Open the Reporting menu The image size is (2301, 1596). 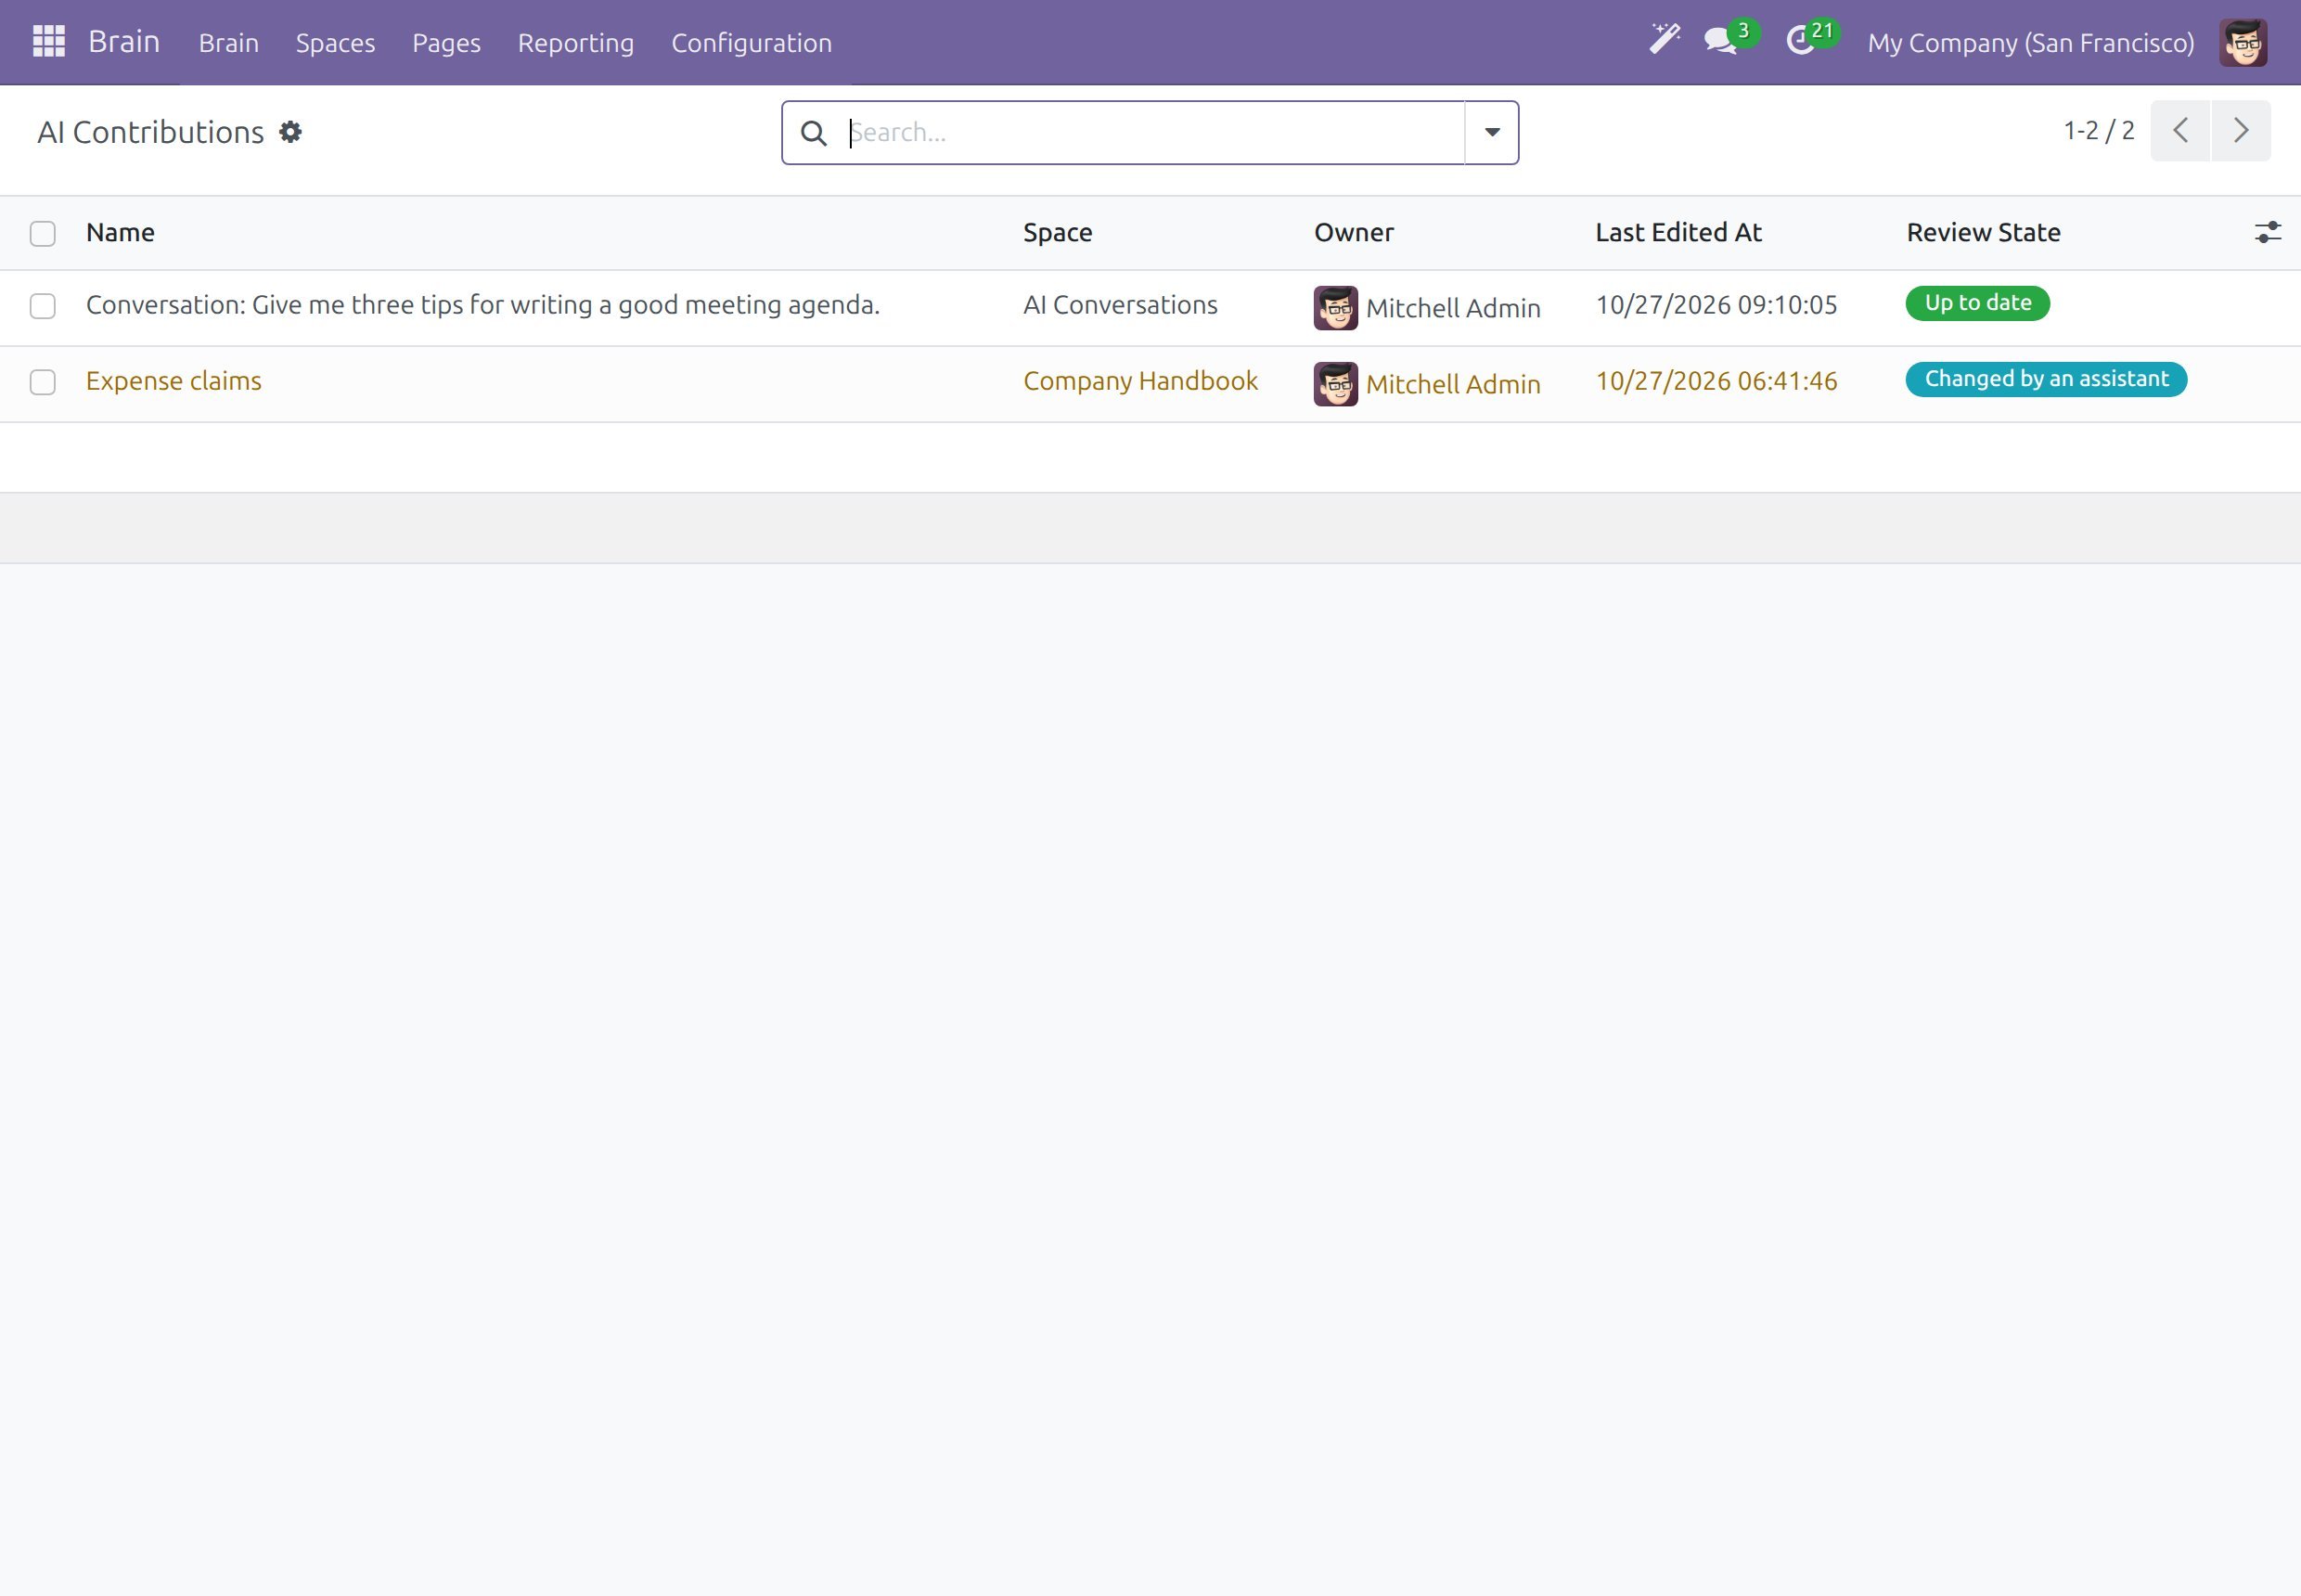pyautogui.click(x=576, y=43)
